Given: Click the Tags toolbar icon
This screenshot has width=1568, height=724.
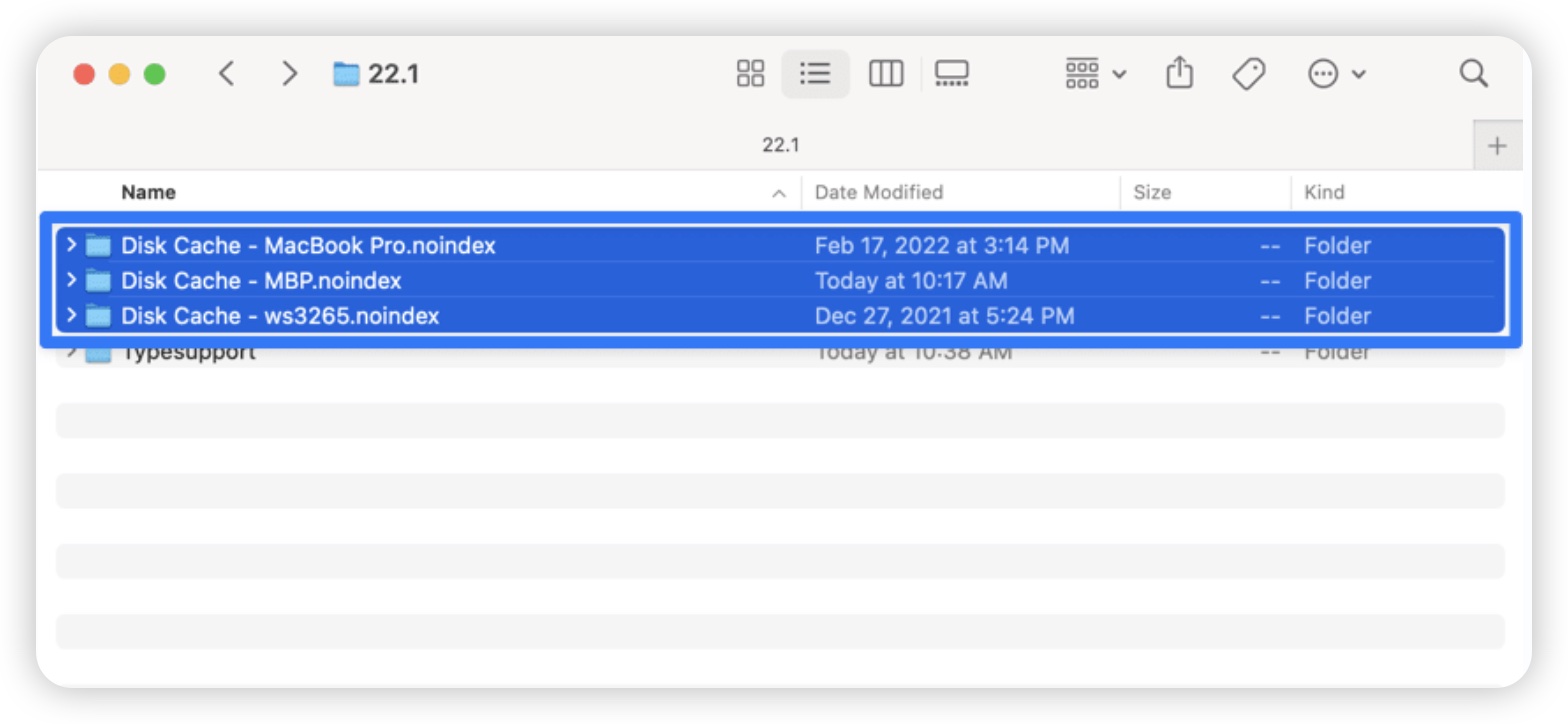Looking at the screenshot, I should pos(1248,73).
